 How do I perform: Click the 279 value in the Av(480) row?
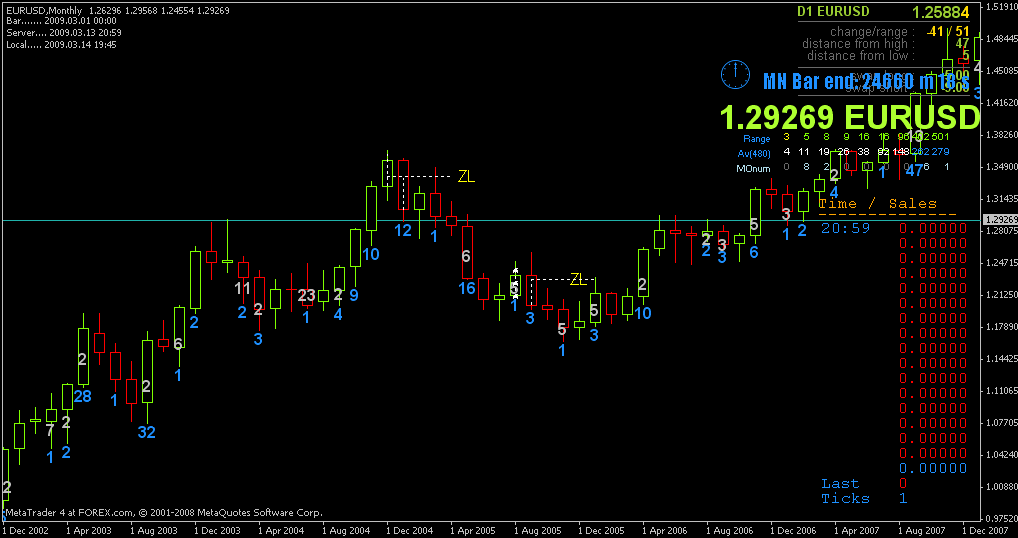[x=941, y=152]
